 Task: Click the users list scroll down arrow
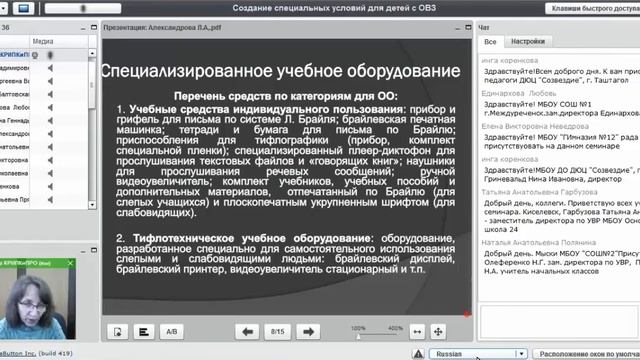coord(92,205)
